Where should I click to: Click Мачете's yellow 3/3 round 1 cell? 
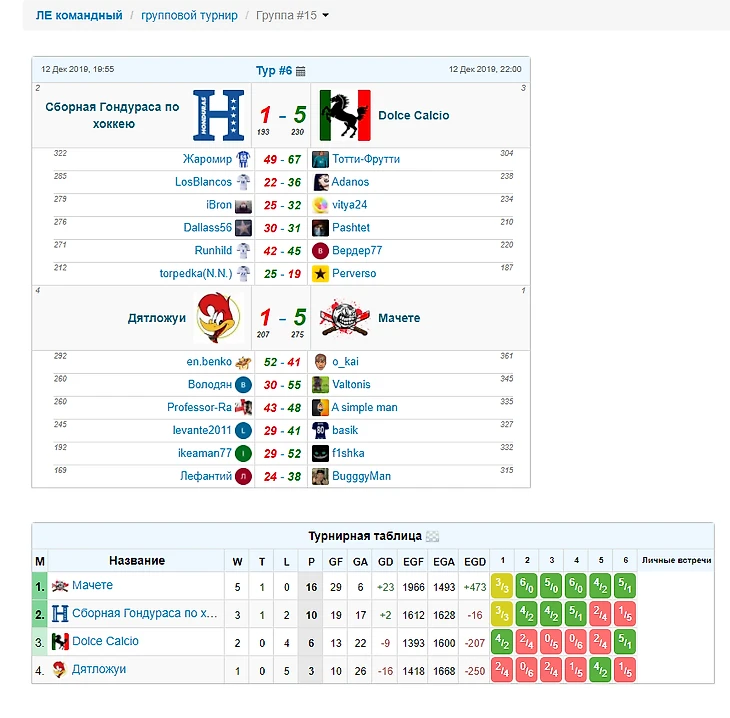(502, 586)
